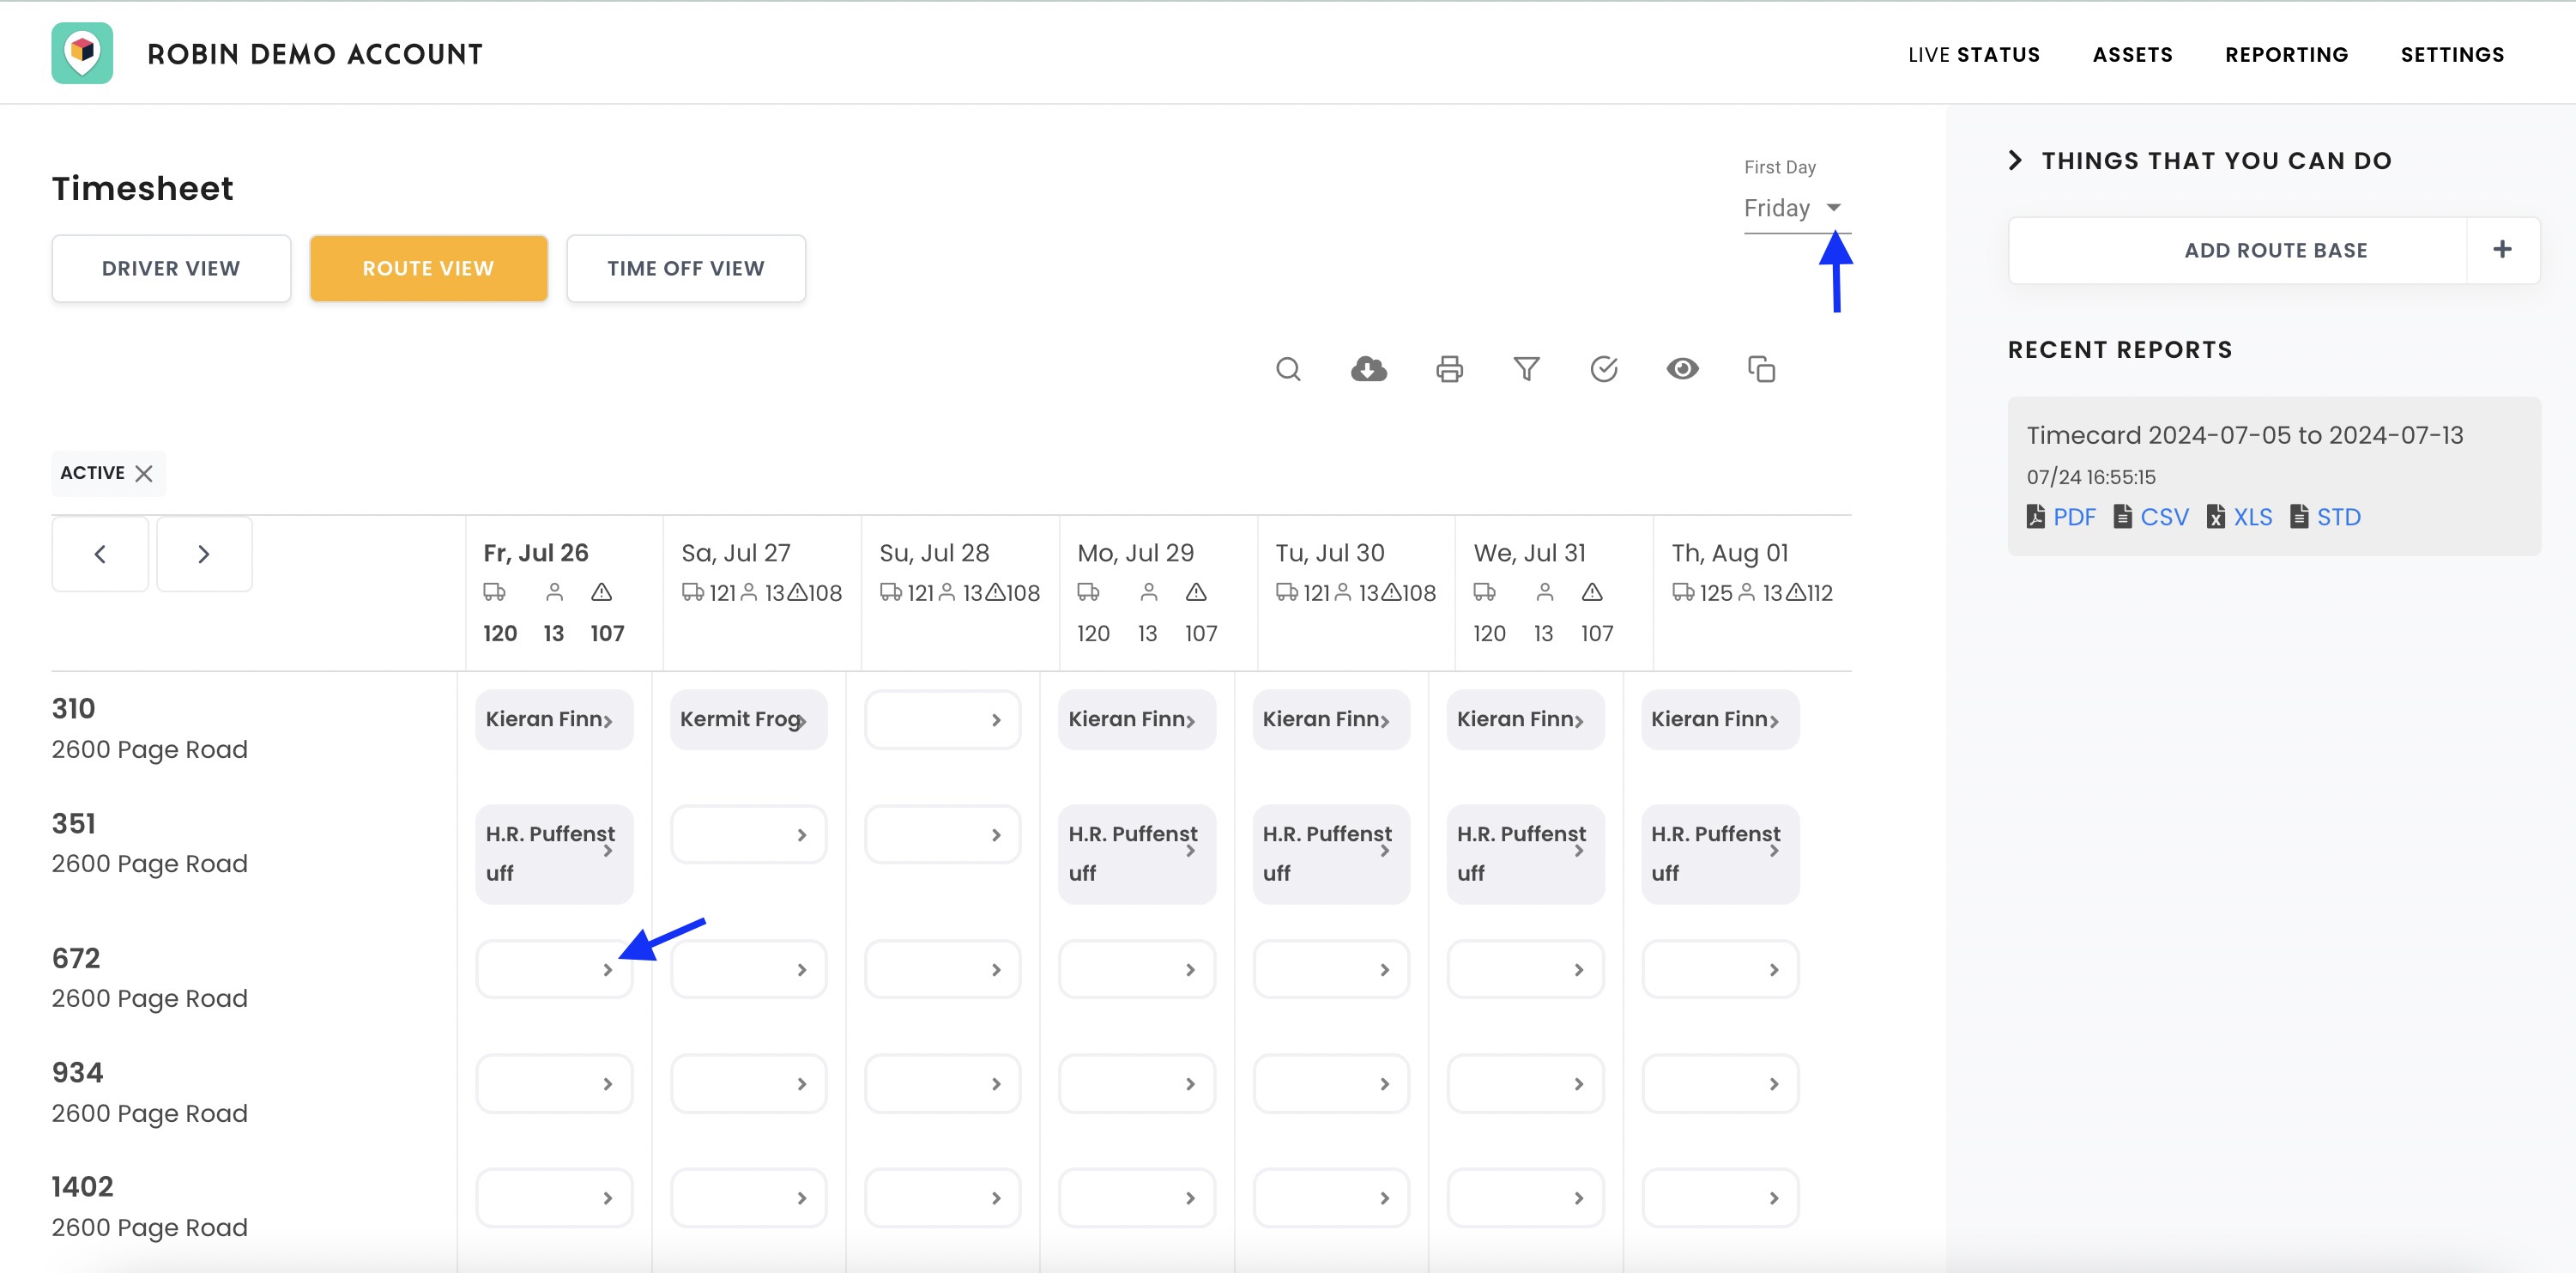Select the Route View tab

pos(428,268)
